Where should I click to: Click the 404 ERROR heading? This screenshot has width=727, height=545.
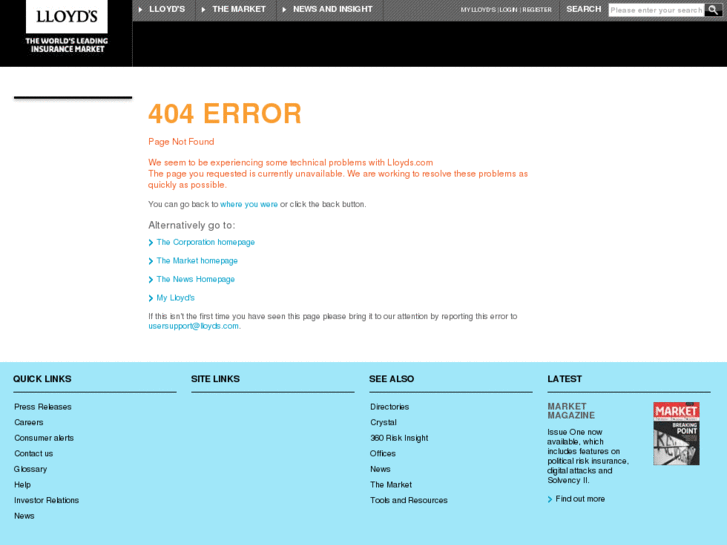tap(225, 114)
